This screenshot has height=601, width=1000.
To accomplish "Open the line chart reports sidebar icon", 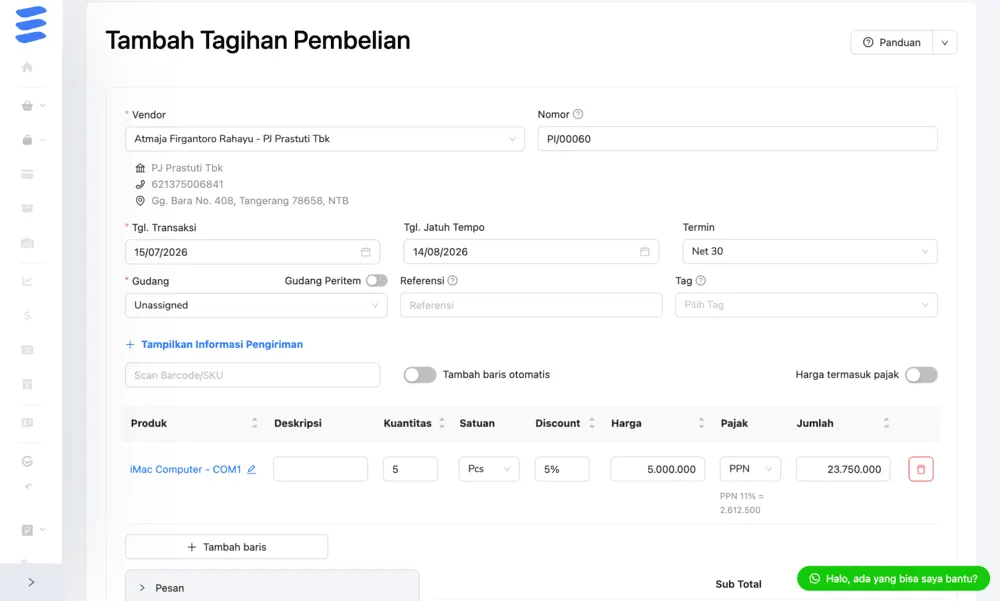I will 27,281.
